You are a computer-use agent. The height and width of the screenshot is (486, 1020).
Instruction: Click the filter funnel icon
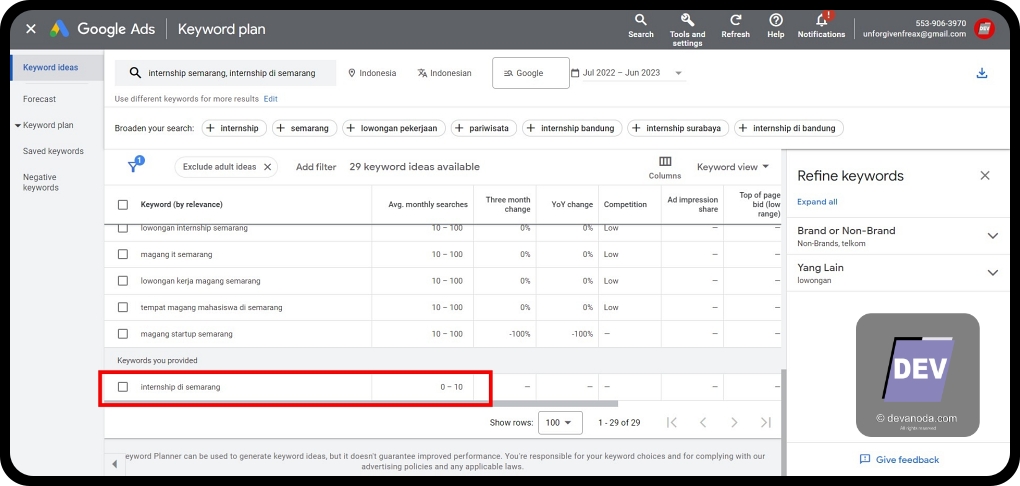(x=134, y=166)
